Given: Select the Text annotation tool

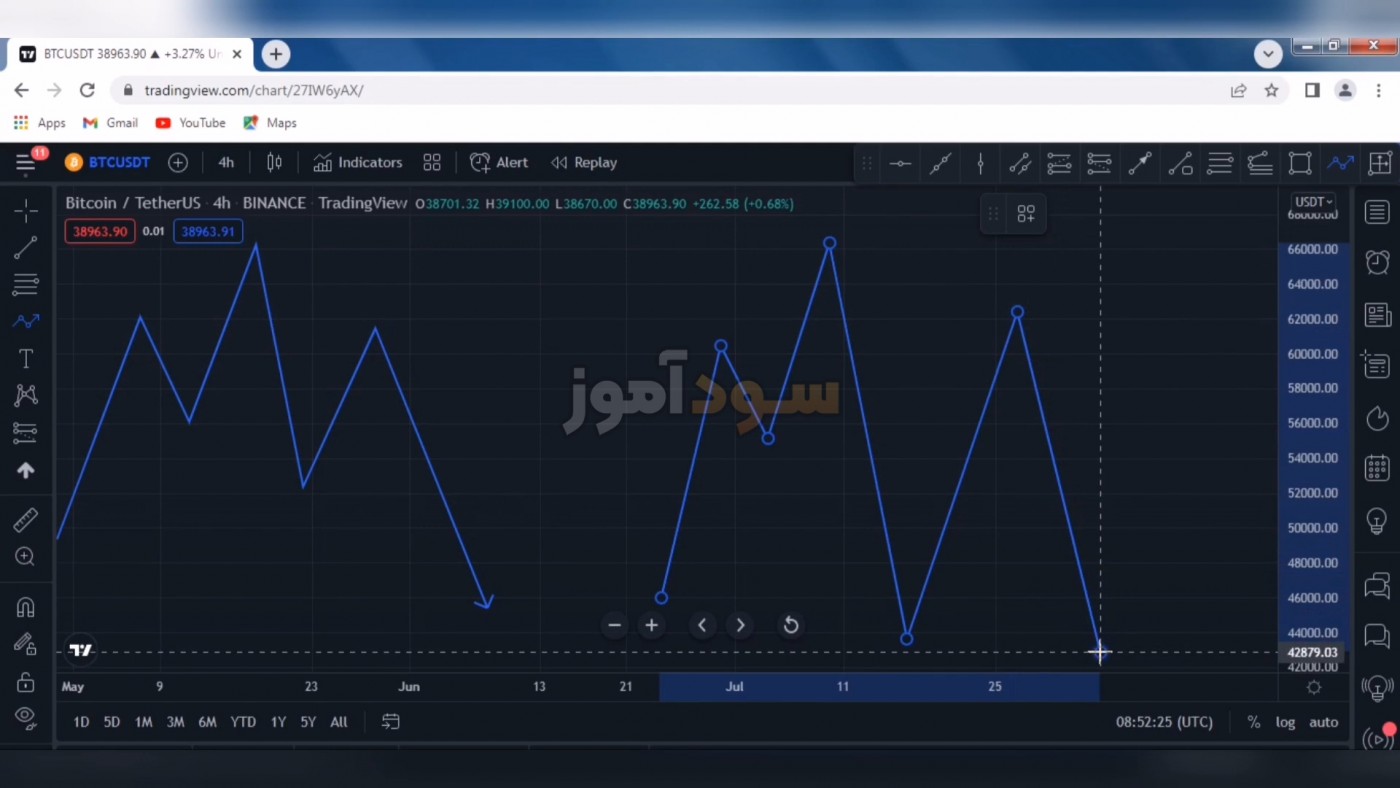Looking at the screenshot, I should point(26,359).
